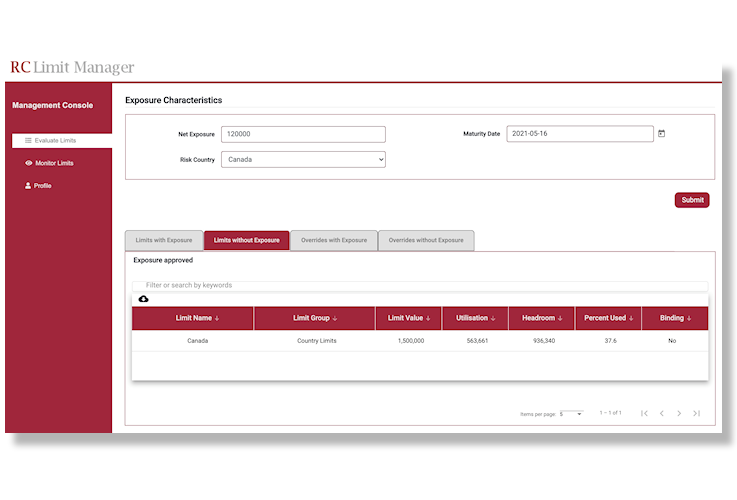The image size is (737, 500).
Task: Go to the next results page
Action: click(x=679, y=413)
